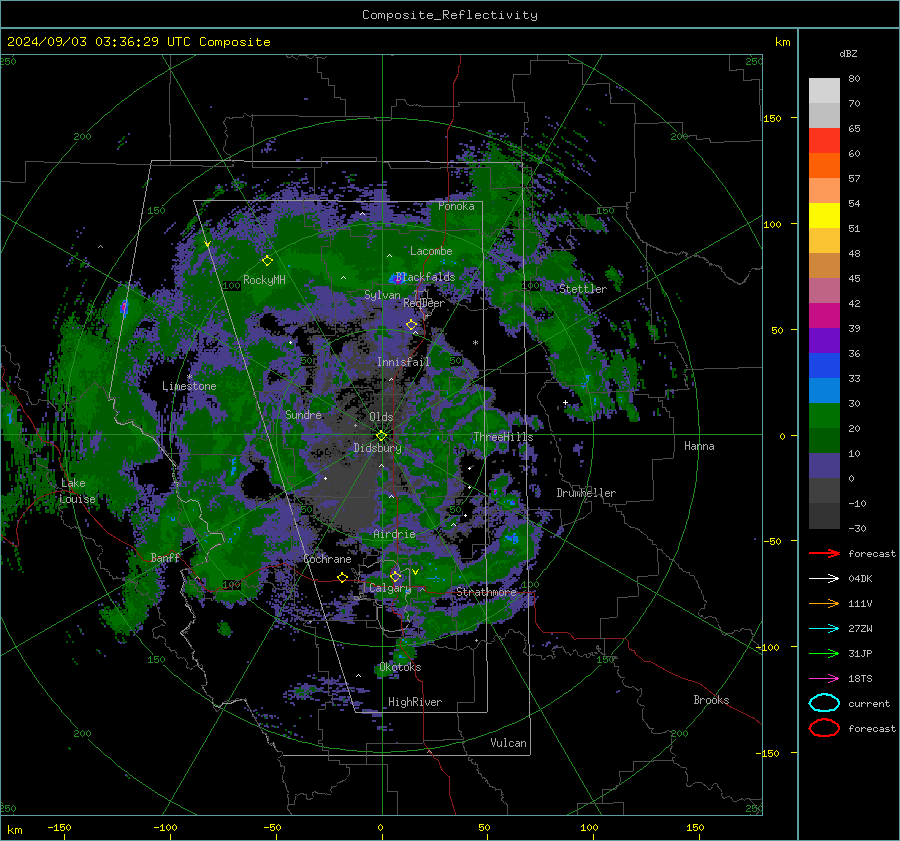Select the magenta swatch below 42 dBZ
The image size is (900, 841).
824,315
